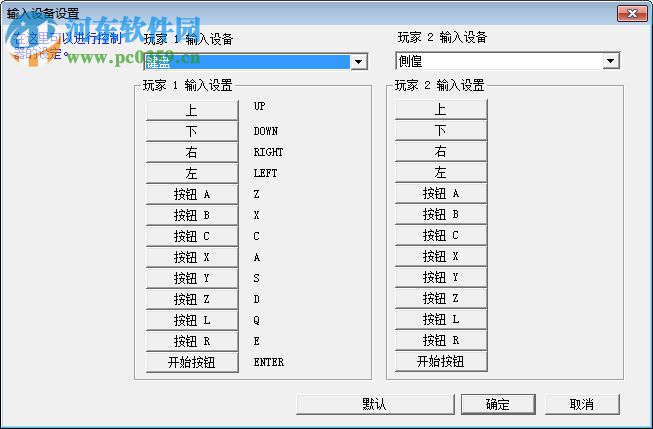This screenshot has width=653, height=429.
Task: Set Player 1 按钮 R mapping
Action: click(192, 341)
